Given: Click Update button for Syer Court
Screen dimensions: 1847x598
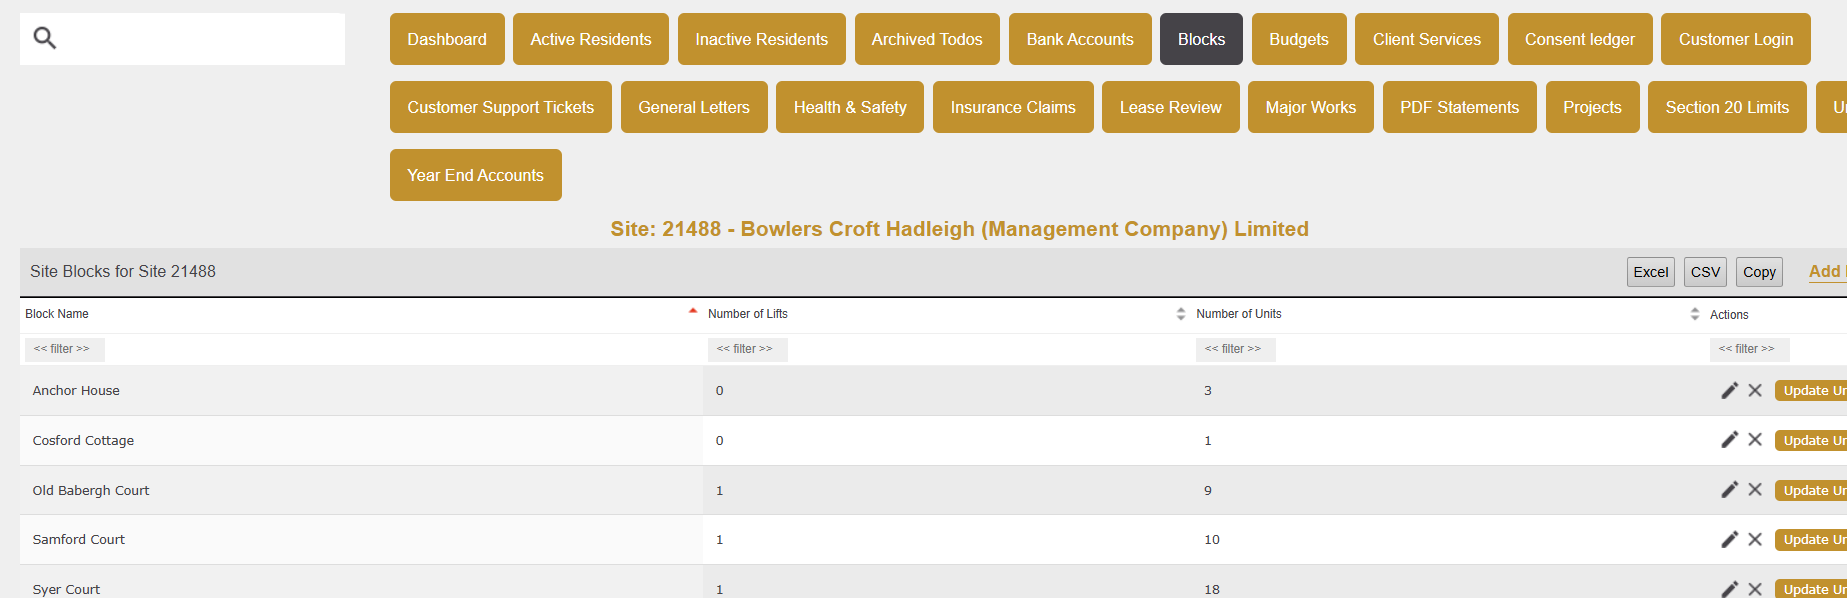Looking at the screenshot, I should click(x=1811, y=589).
